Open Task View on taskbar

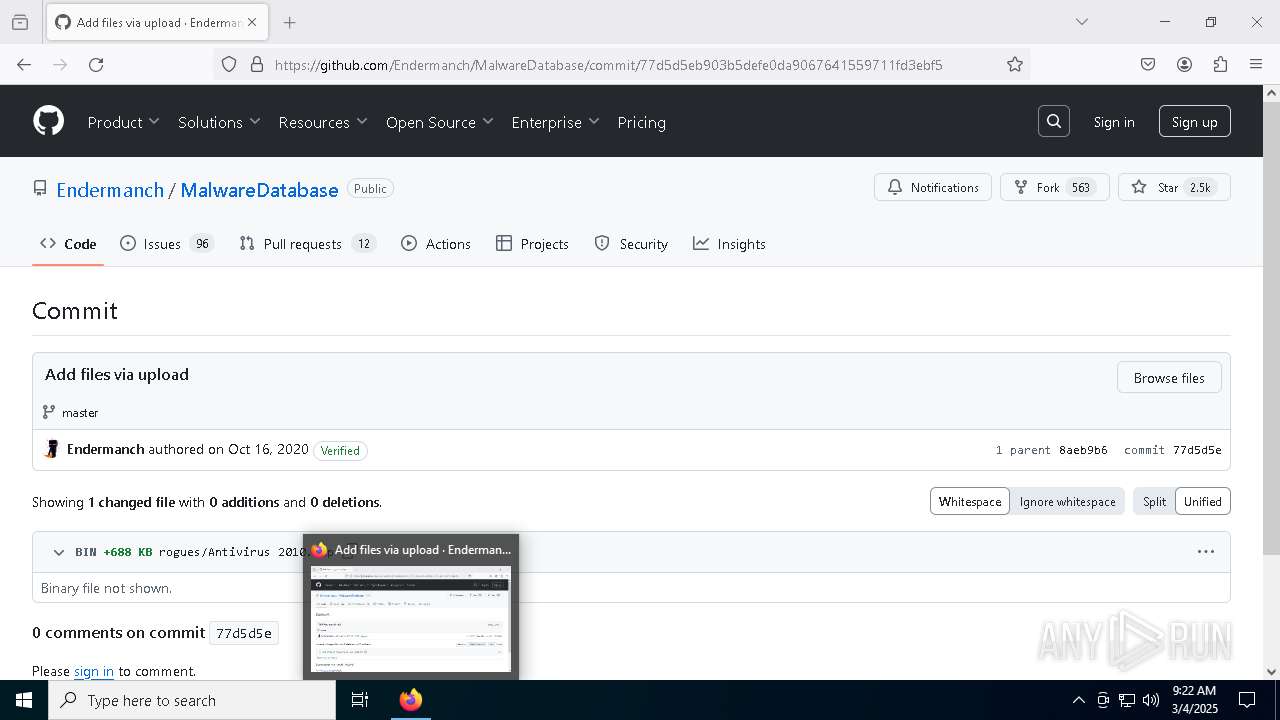tap(360, 700)
